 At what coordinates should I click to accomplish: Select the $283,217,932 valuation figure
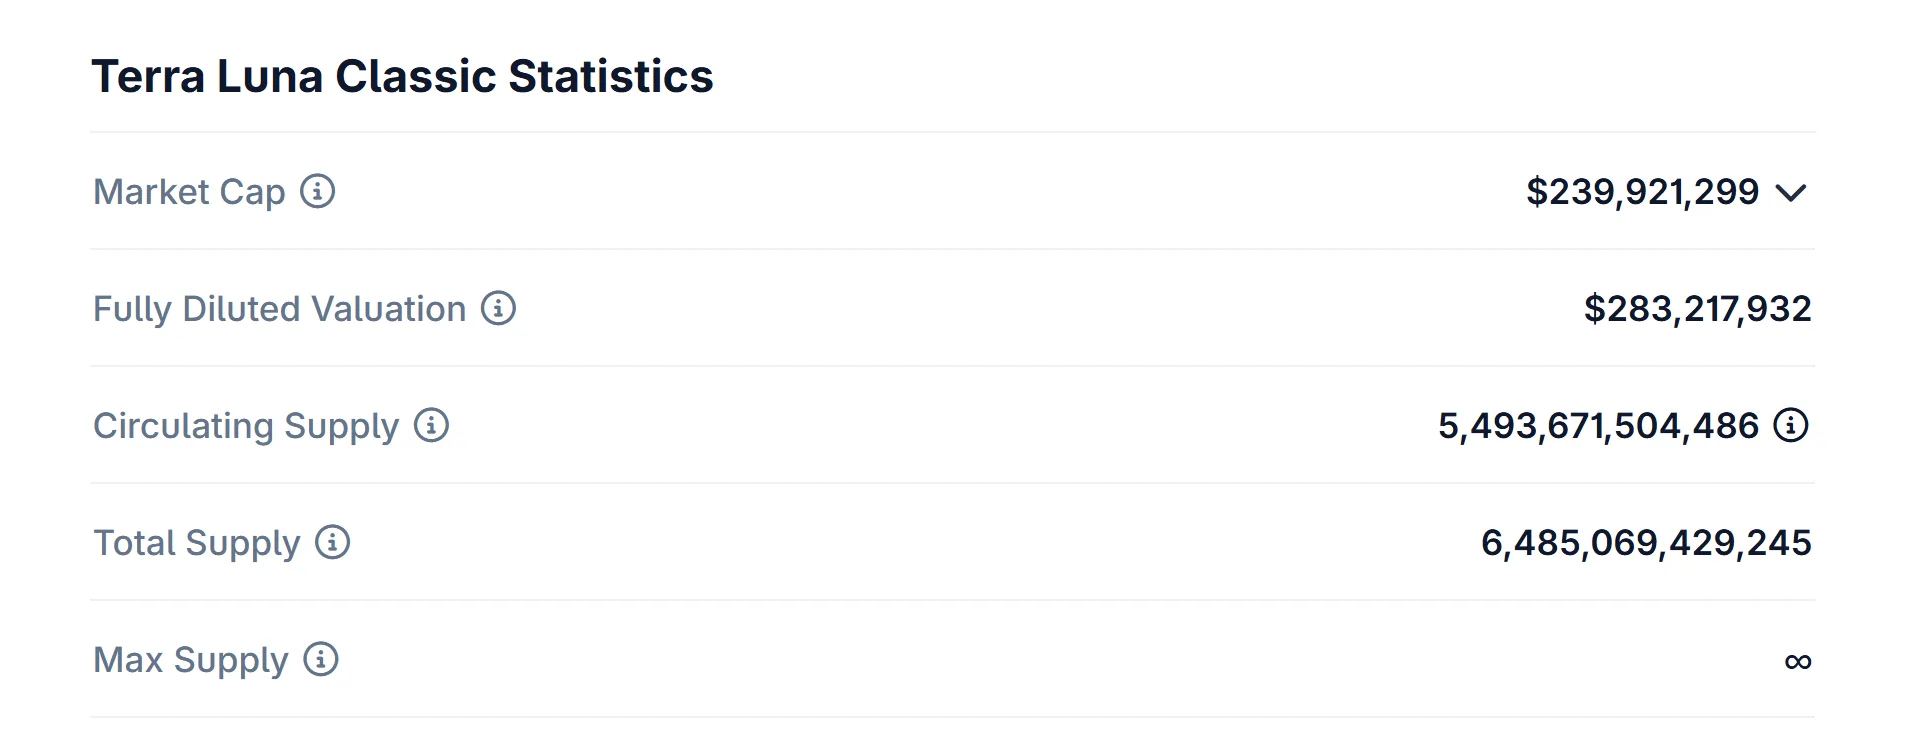point(1697,309)
